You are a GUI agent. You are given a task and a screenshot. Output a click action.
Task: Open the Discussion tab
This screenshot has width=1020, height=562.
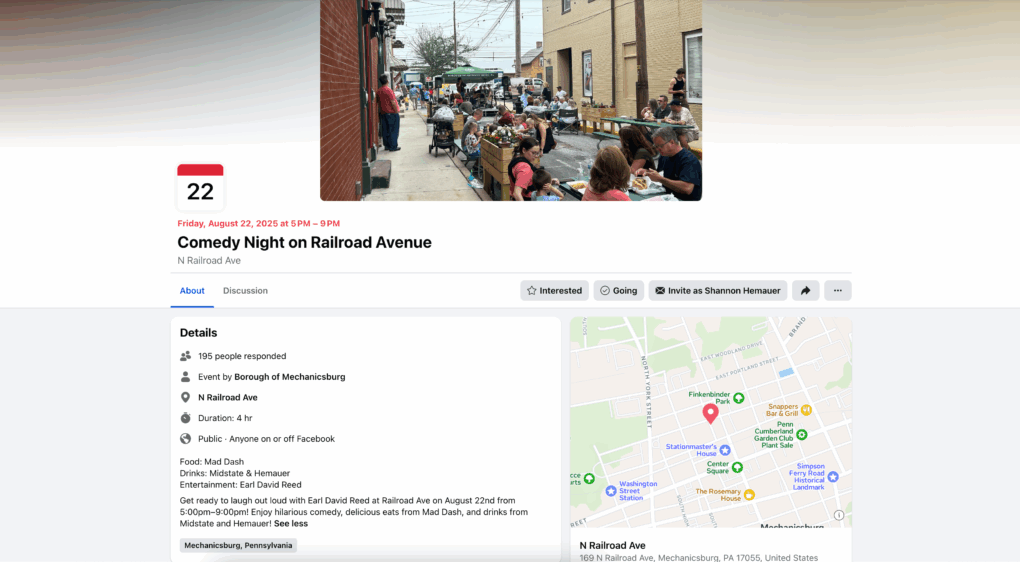tap(245, 291)
